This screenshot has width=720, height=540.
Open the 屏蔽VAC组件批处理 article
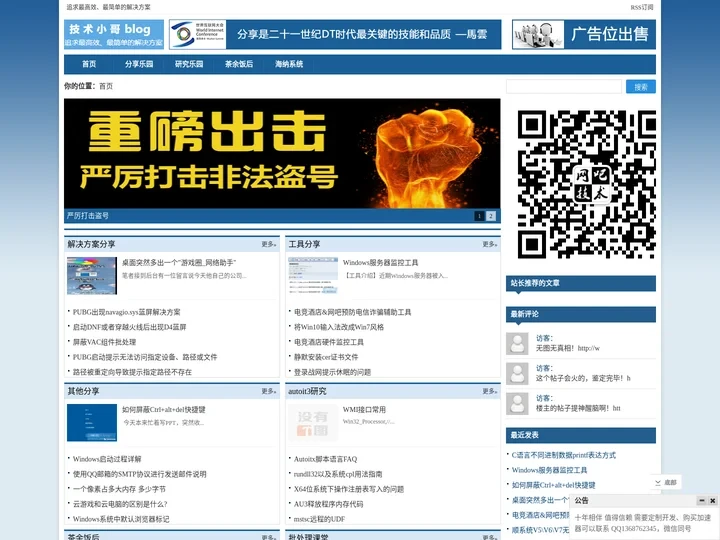pos(104,342)
